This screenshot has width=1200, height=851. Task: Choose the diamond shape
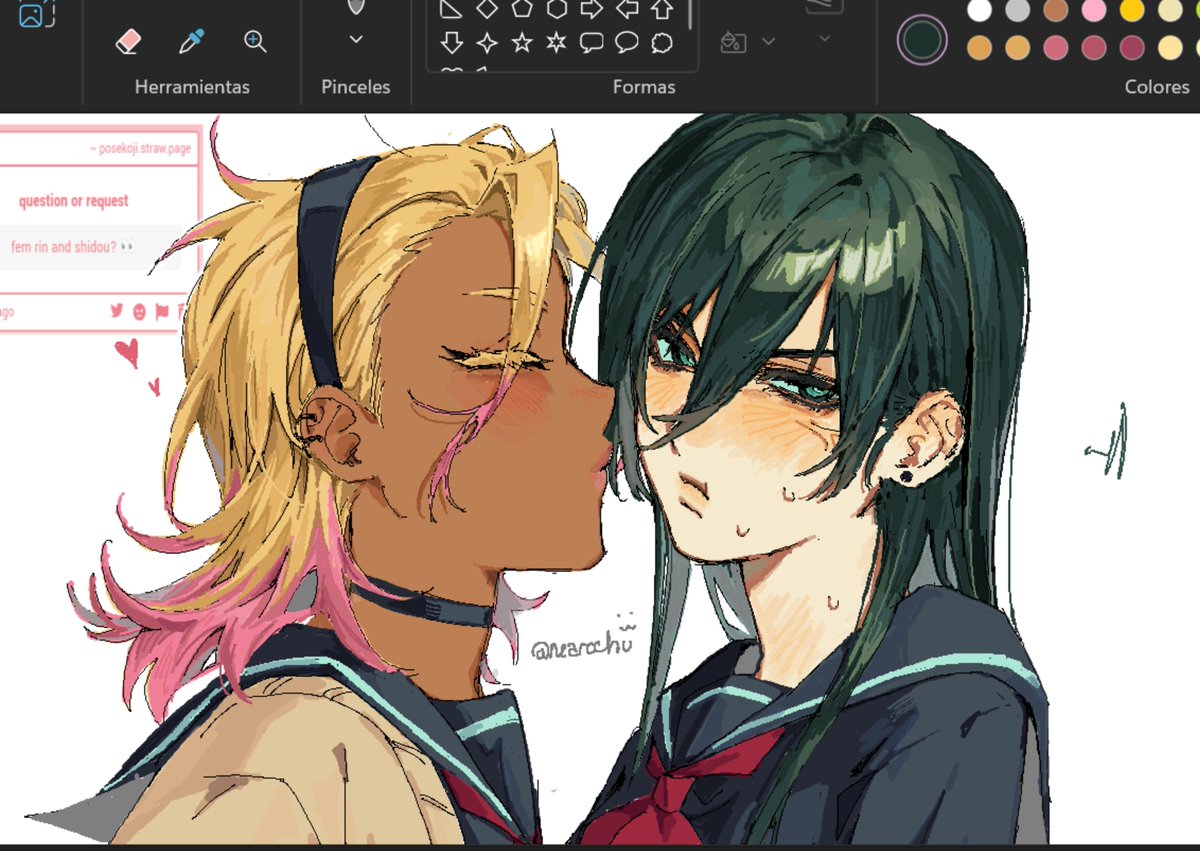coord(487,9)
